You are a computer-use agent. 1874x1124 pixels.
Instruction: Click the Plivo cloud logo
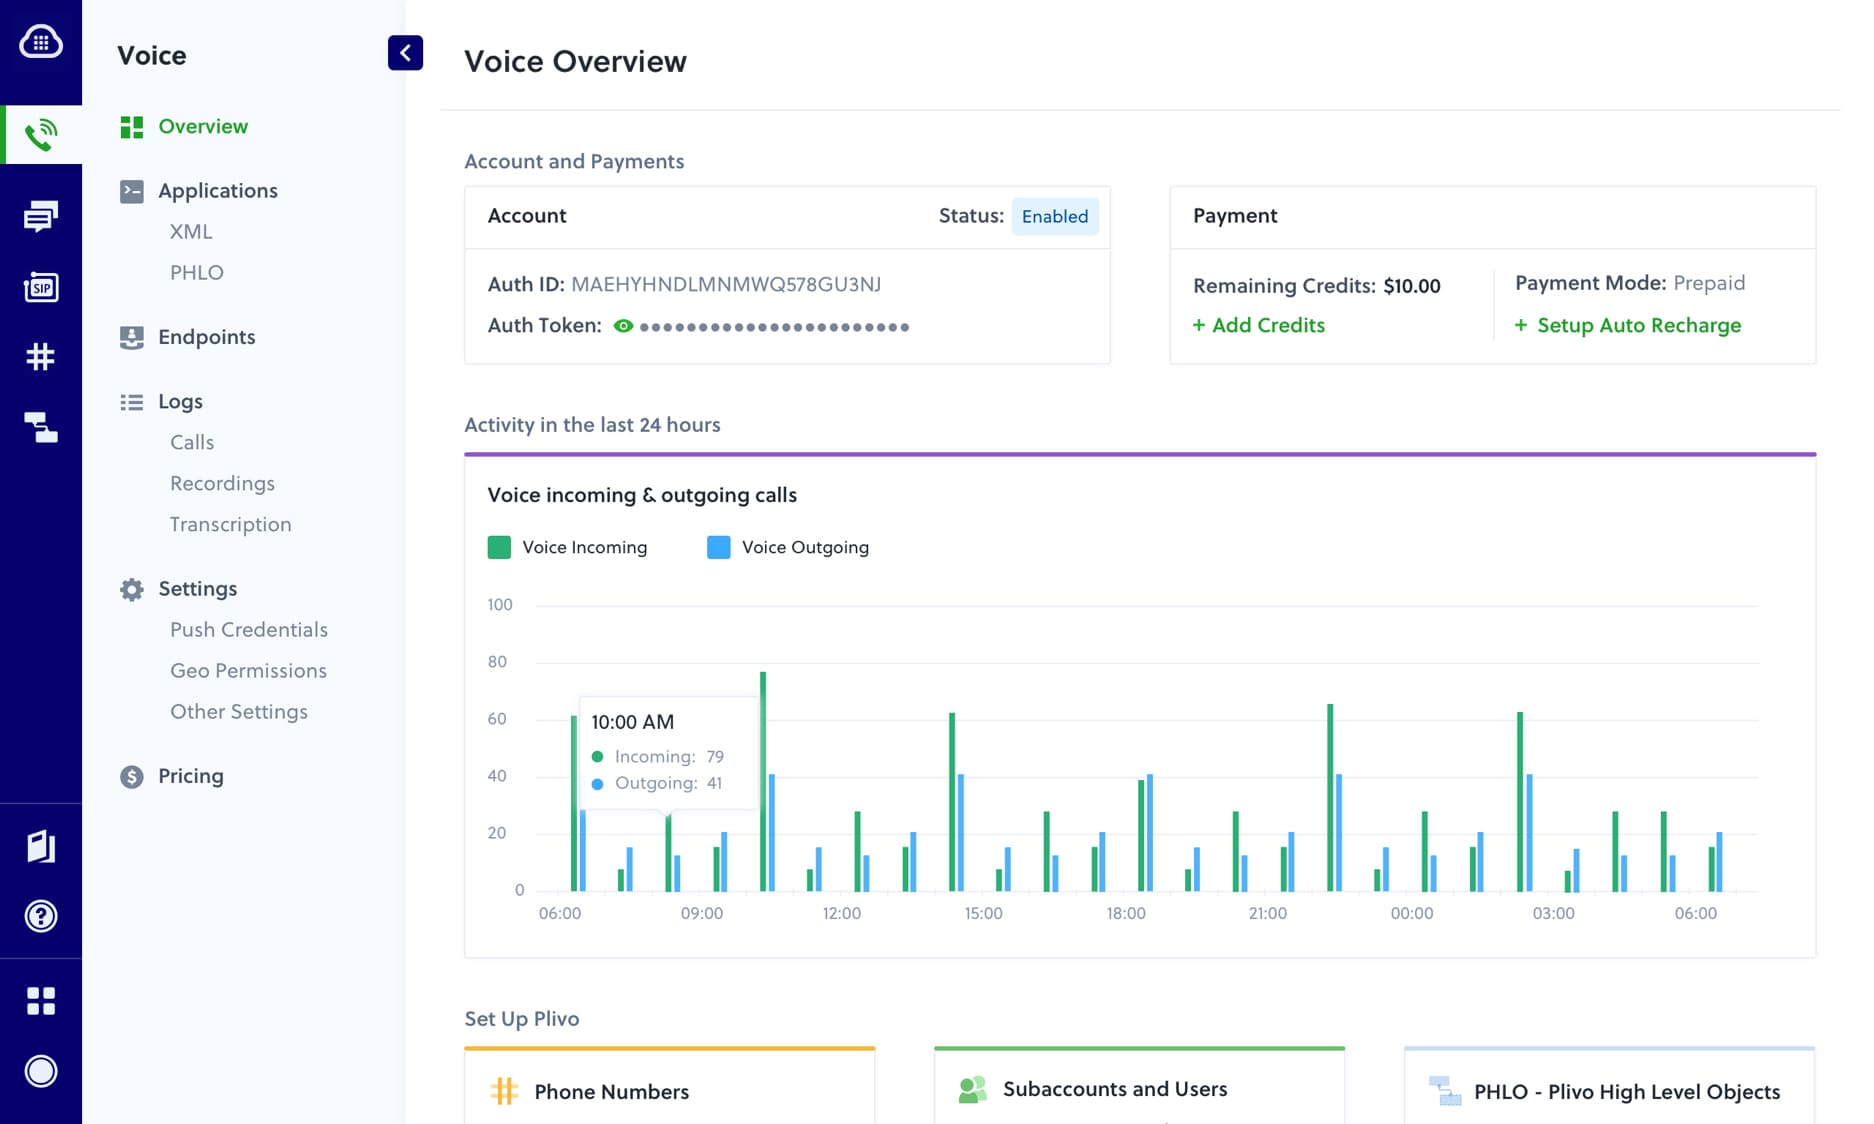41,44
